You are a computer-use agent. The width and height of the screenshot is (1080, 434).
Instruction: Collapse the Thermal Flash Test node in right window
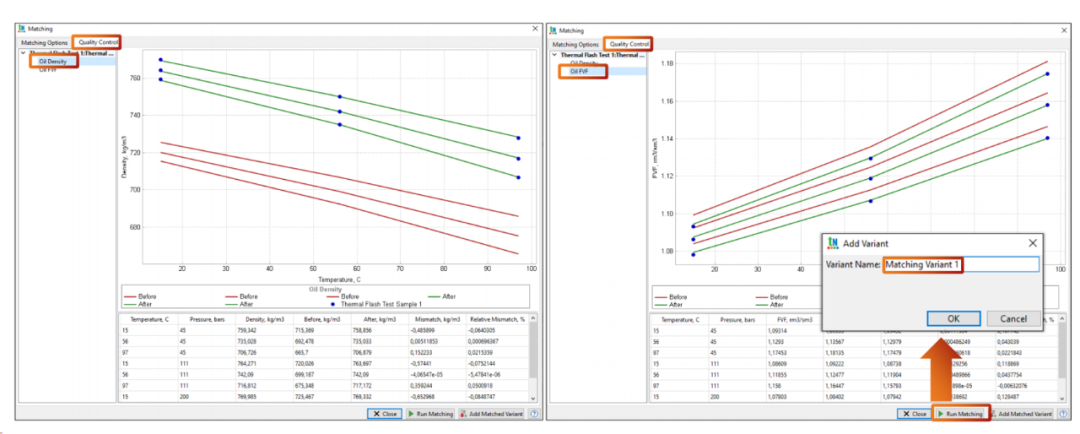(x=553, y=54)
